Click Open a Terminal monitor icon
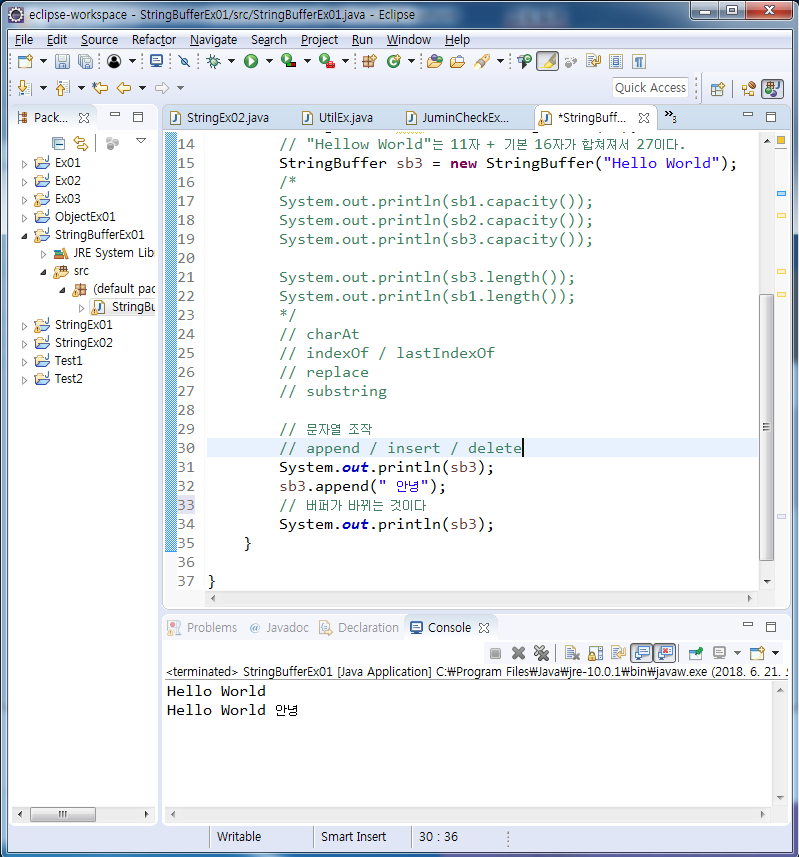The height and width of the screenshot is (857, 799). pyautogui.click(x=156, y=61)
